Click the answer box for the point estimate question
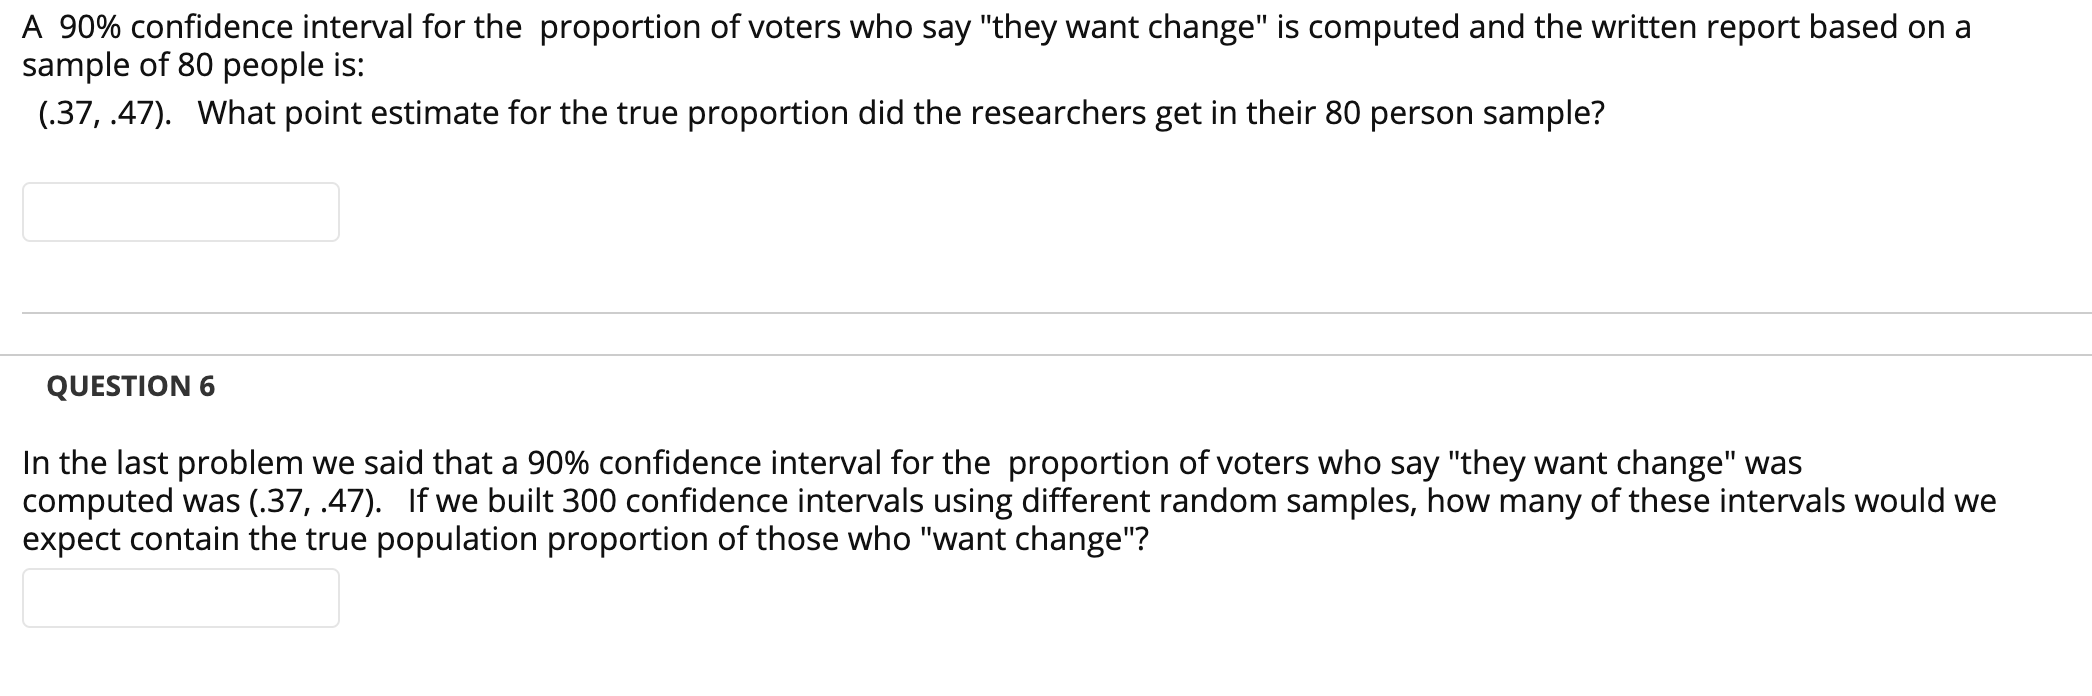Image resolution: width=2092 pixels, height=696 pixels. tap(180, 212)
